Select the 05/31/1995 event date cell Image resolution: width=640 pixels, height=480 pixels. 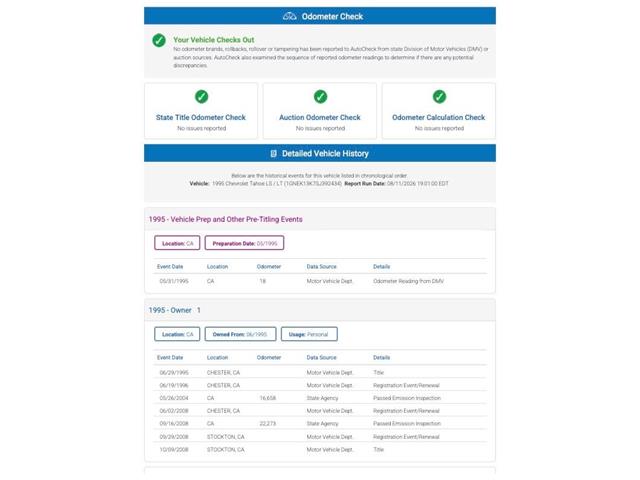[x=174, y=281]
